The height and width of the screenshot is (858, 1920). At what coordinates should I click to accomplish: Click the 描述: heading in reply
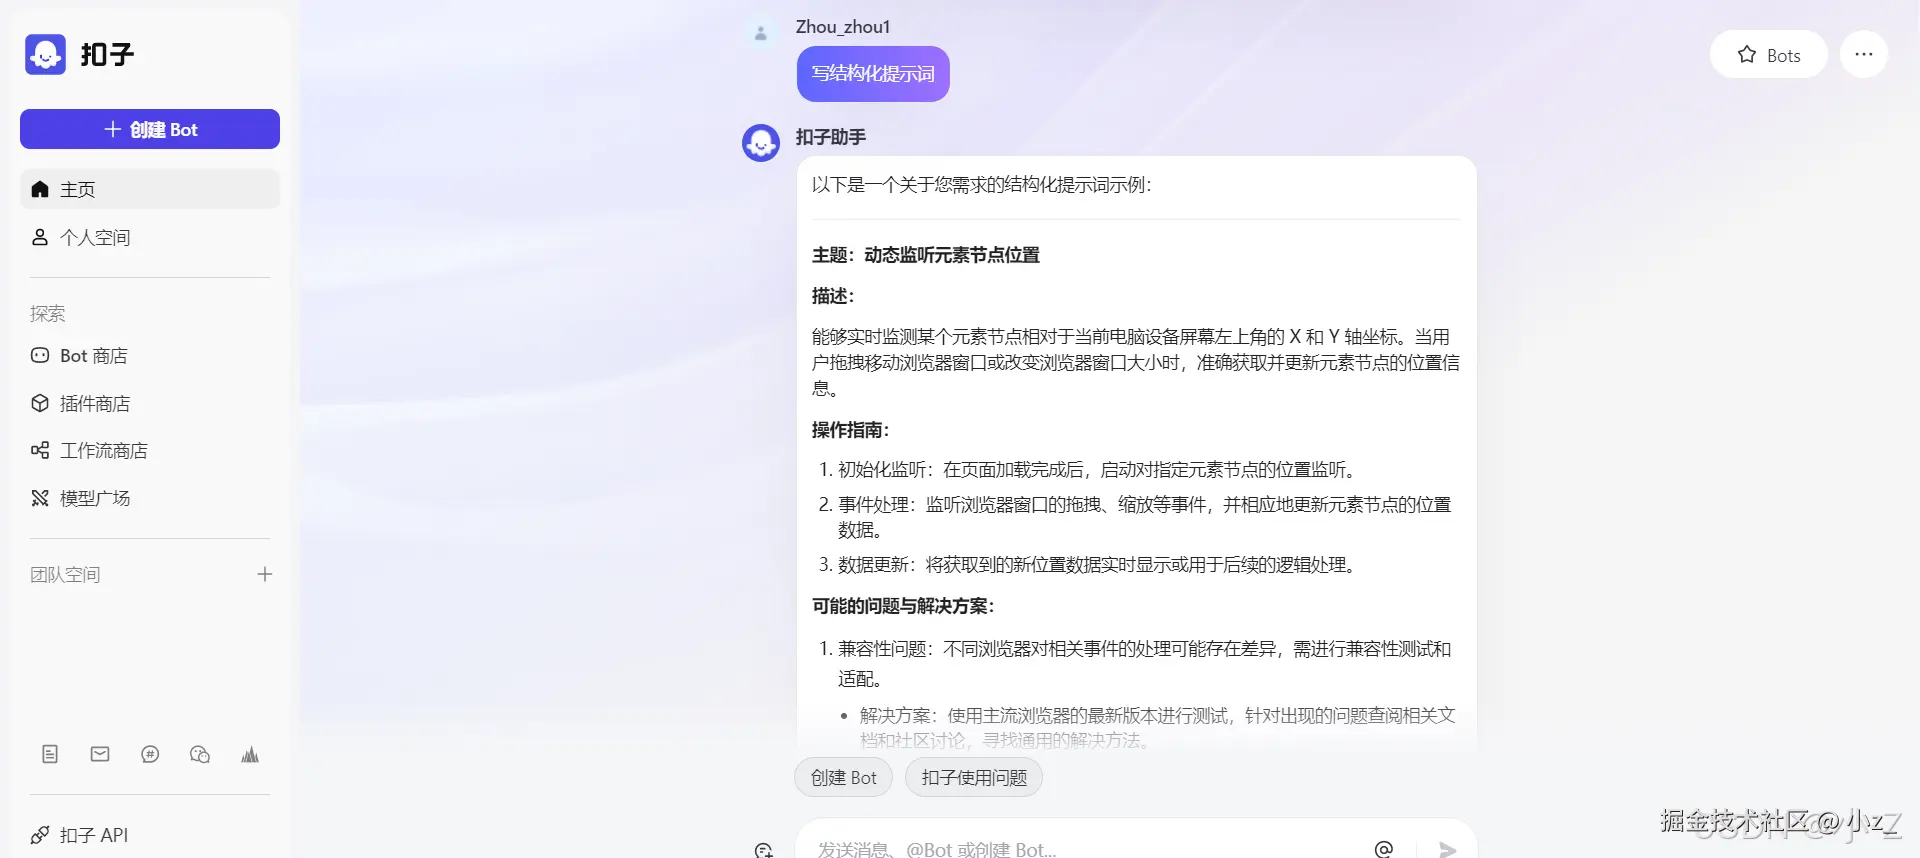click(x=834, y=296)
